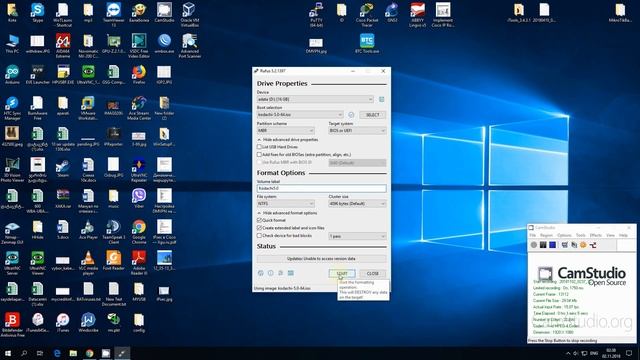Open Rufus settings icon in bottom row
Viewport: 640px width, 360px height.
281,273
